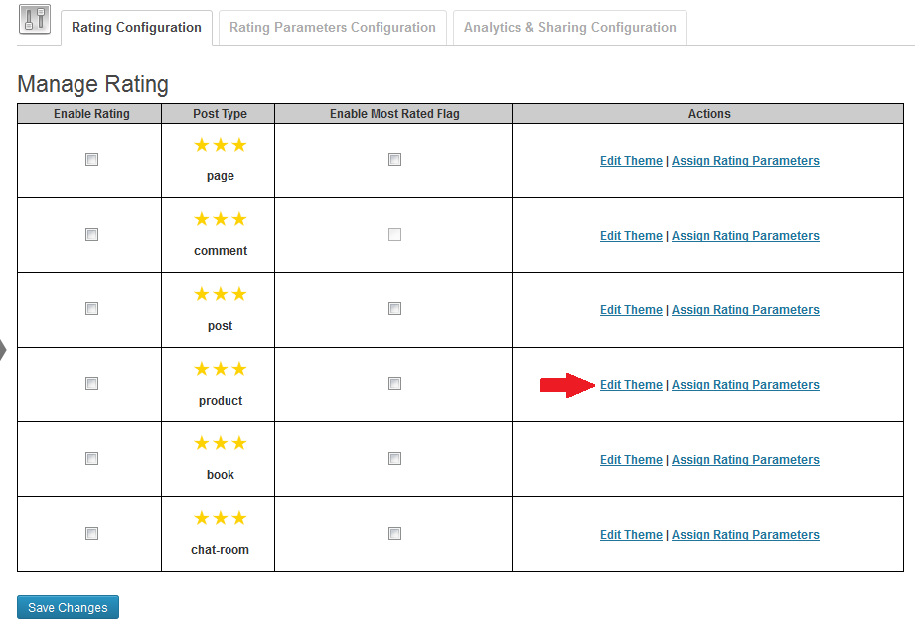Click the 'chat-room' post type label
This screenshot has height=621, width=915.
(220, 550)
